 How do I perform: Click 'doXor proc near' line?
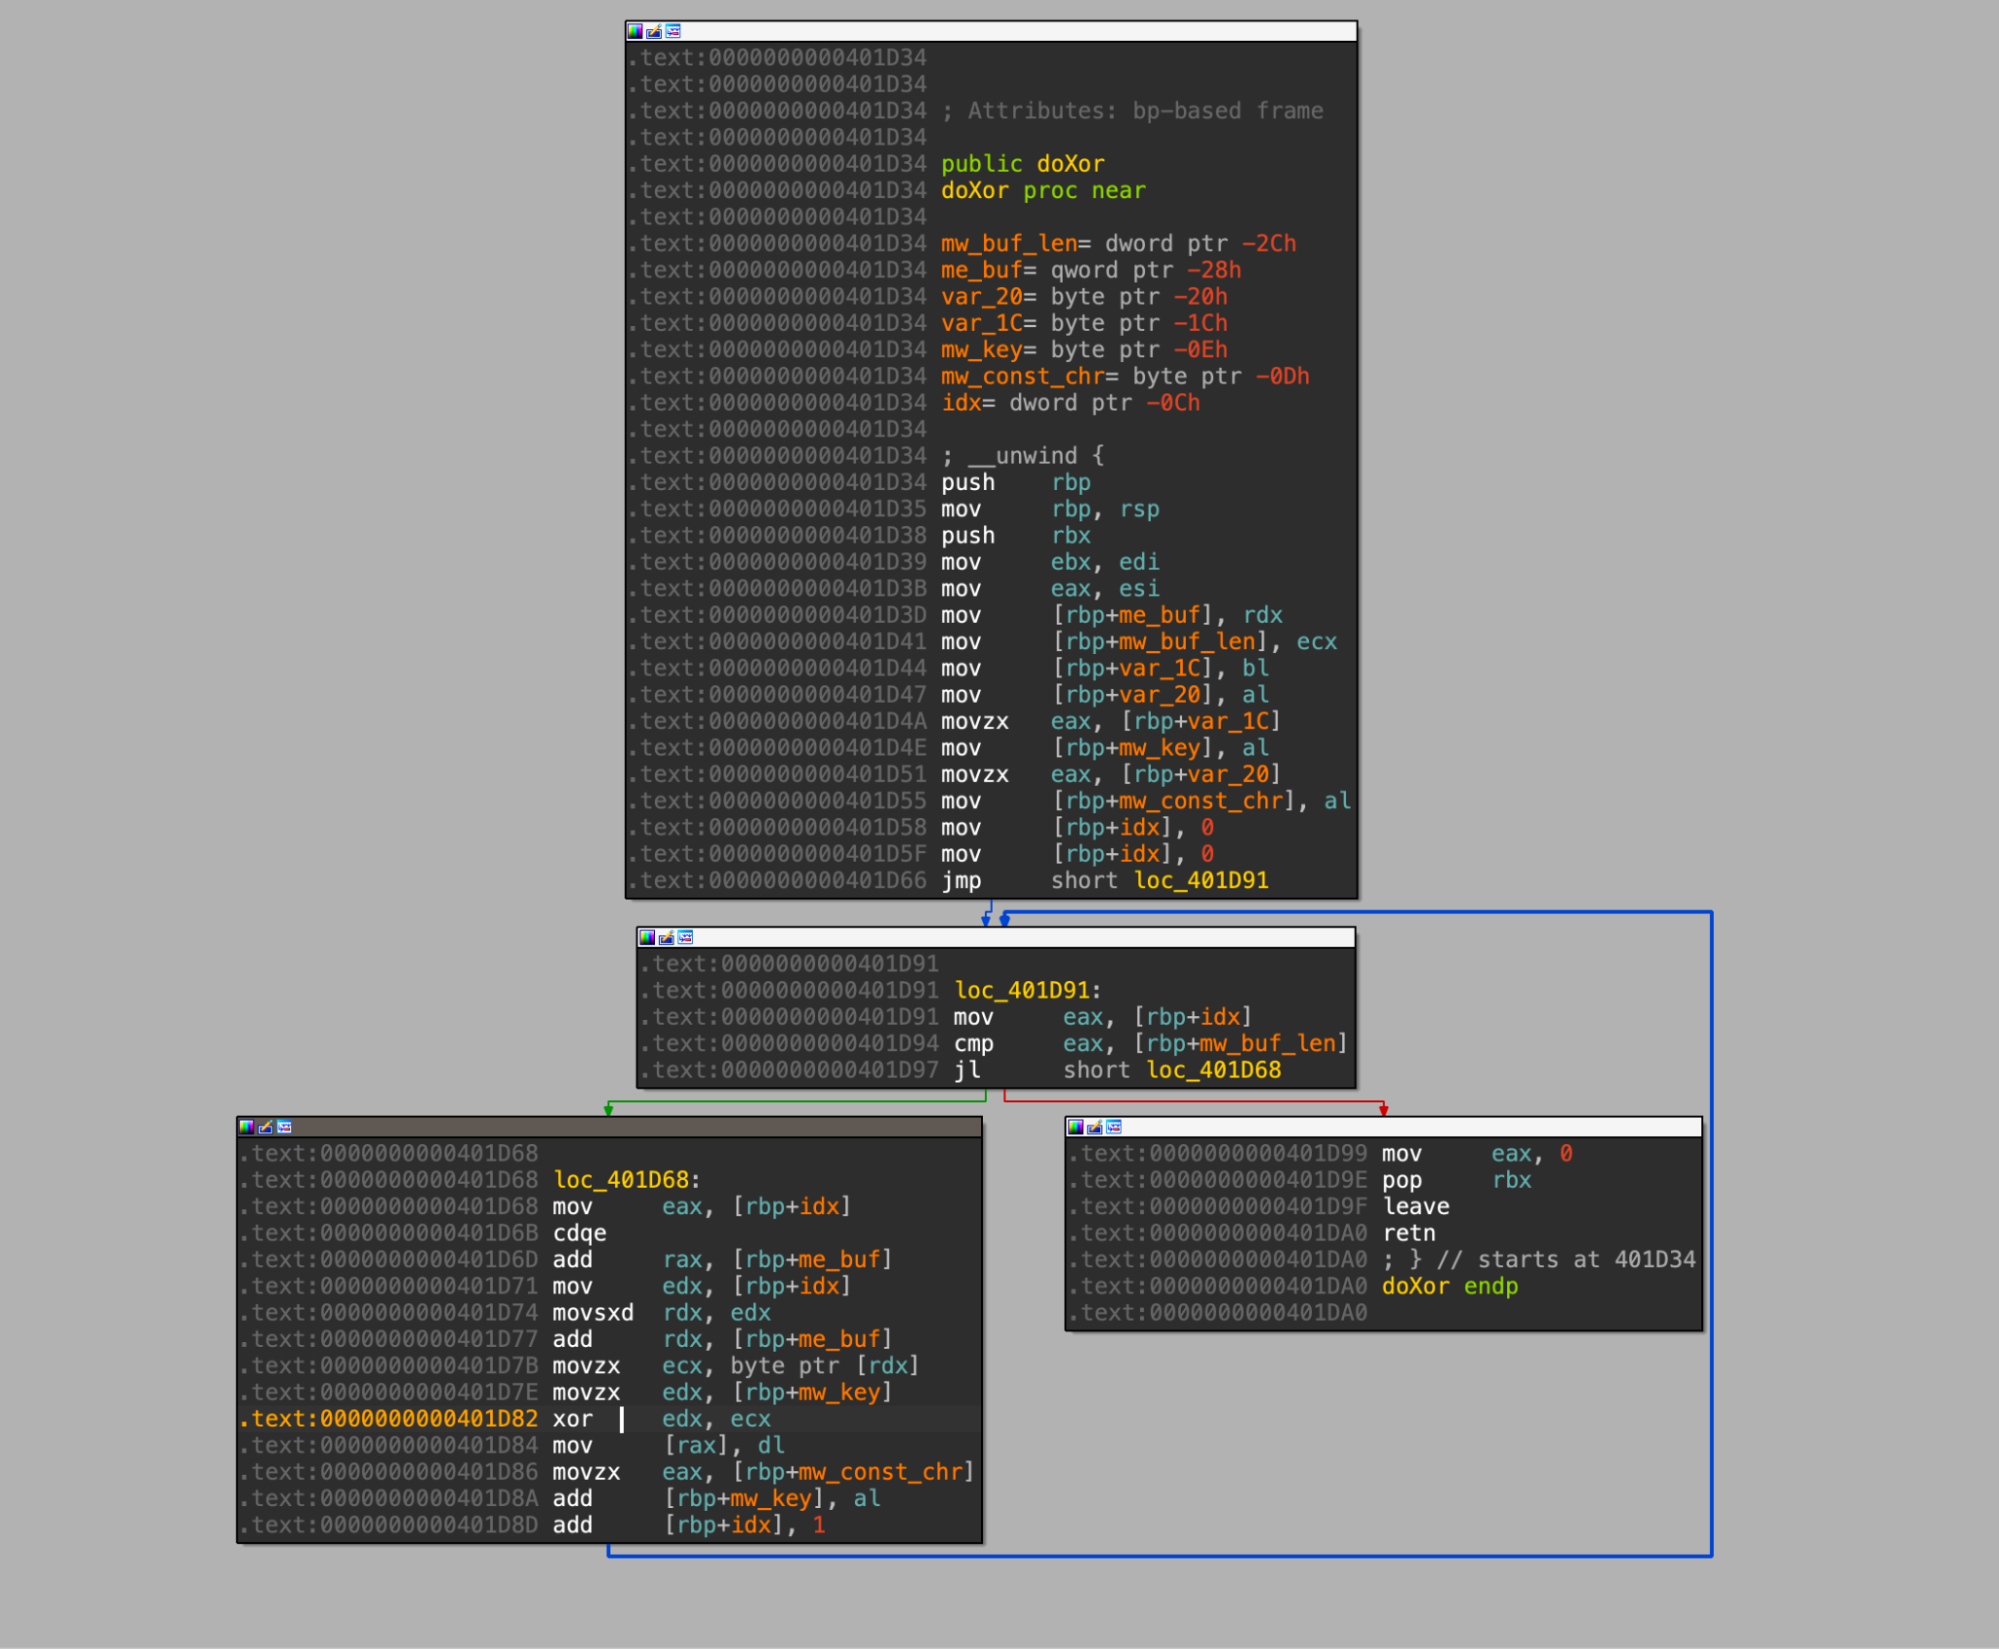1043,190
